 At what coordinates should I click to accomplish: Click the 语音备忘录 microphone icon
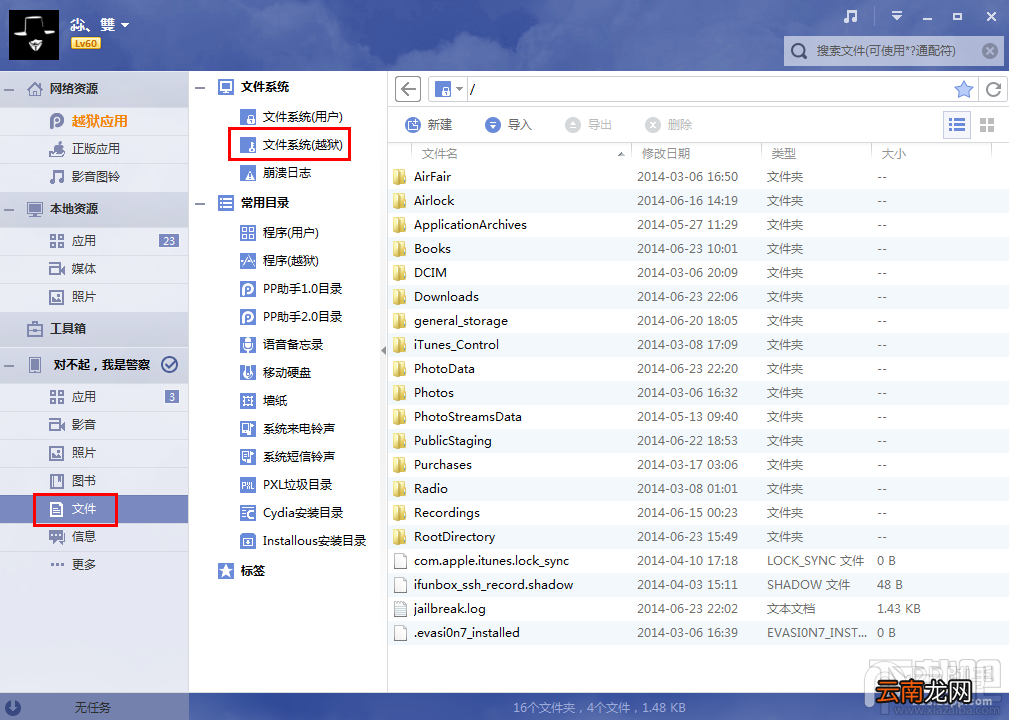coord(248,345)
